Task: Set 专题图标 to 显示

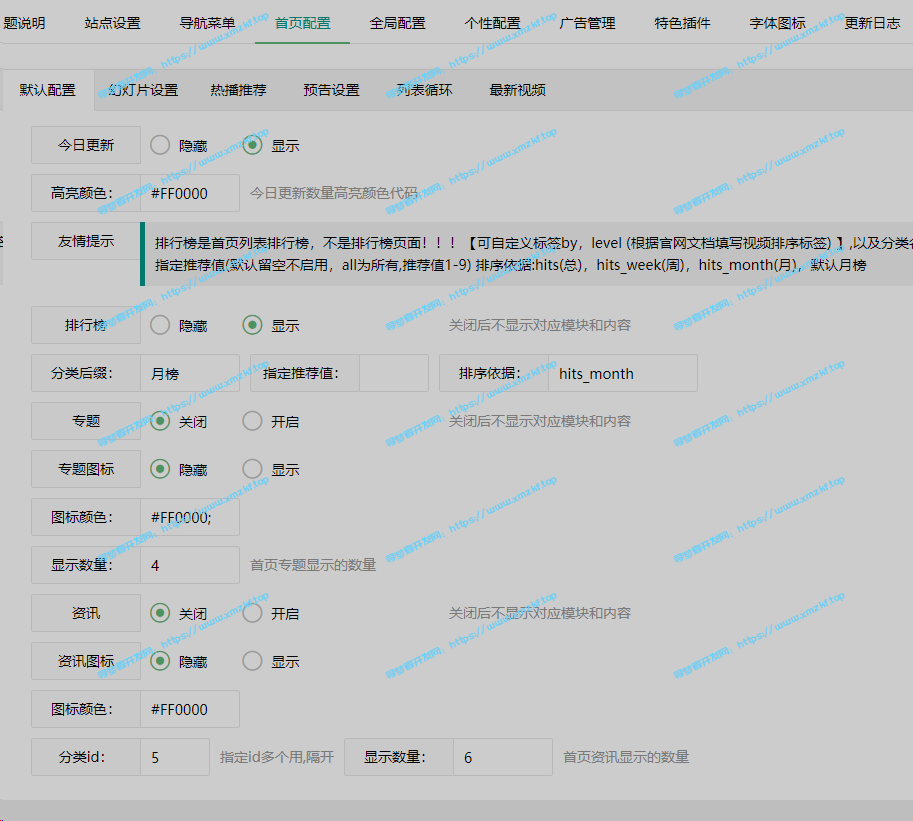Action: click(x=252, y=469)
